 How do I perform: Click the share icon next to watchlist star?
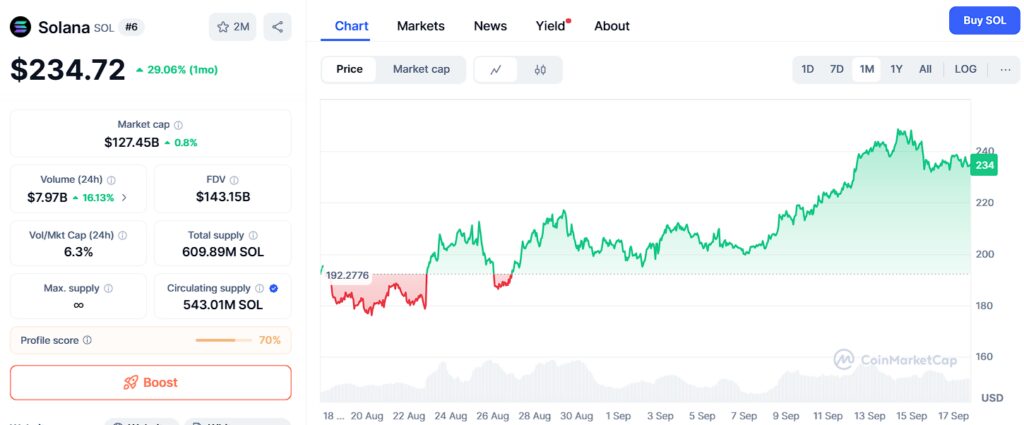(x=277, y=27)
